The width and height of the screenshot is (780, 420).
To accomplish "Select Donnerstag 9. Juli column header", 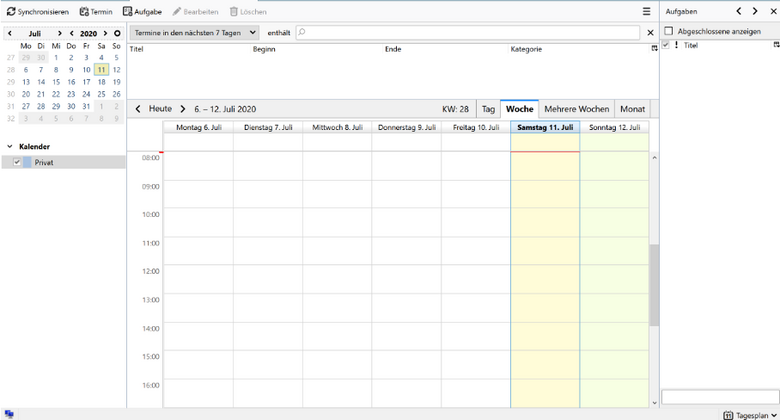I will pos(406,127).
